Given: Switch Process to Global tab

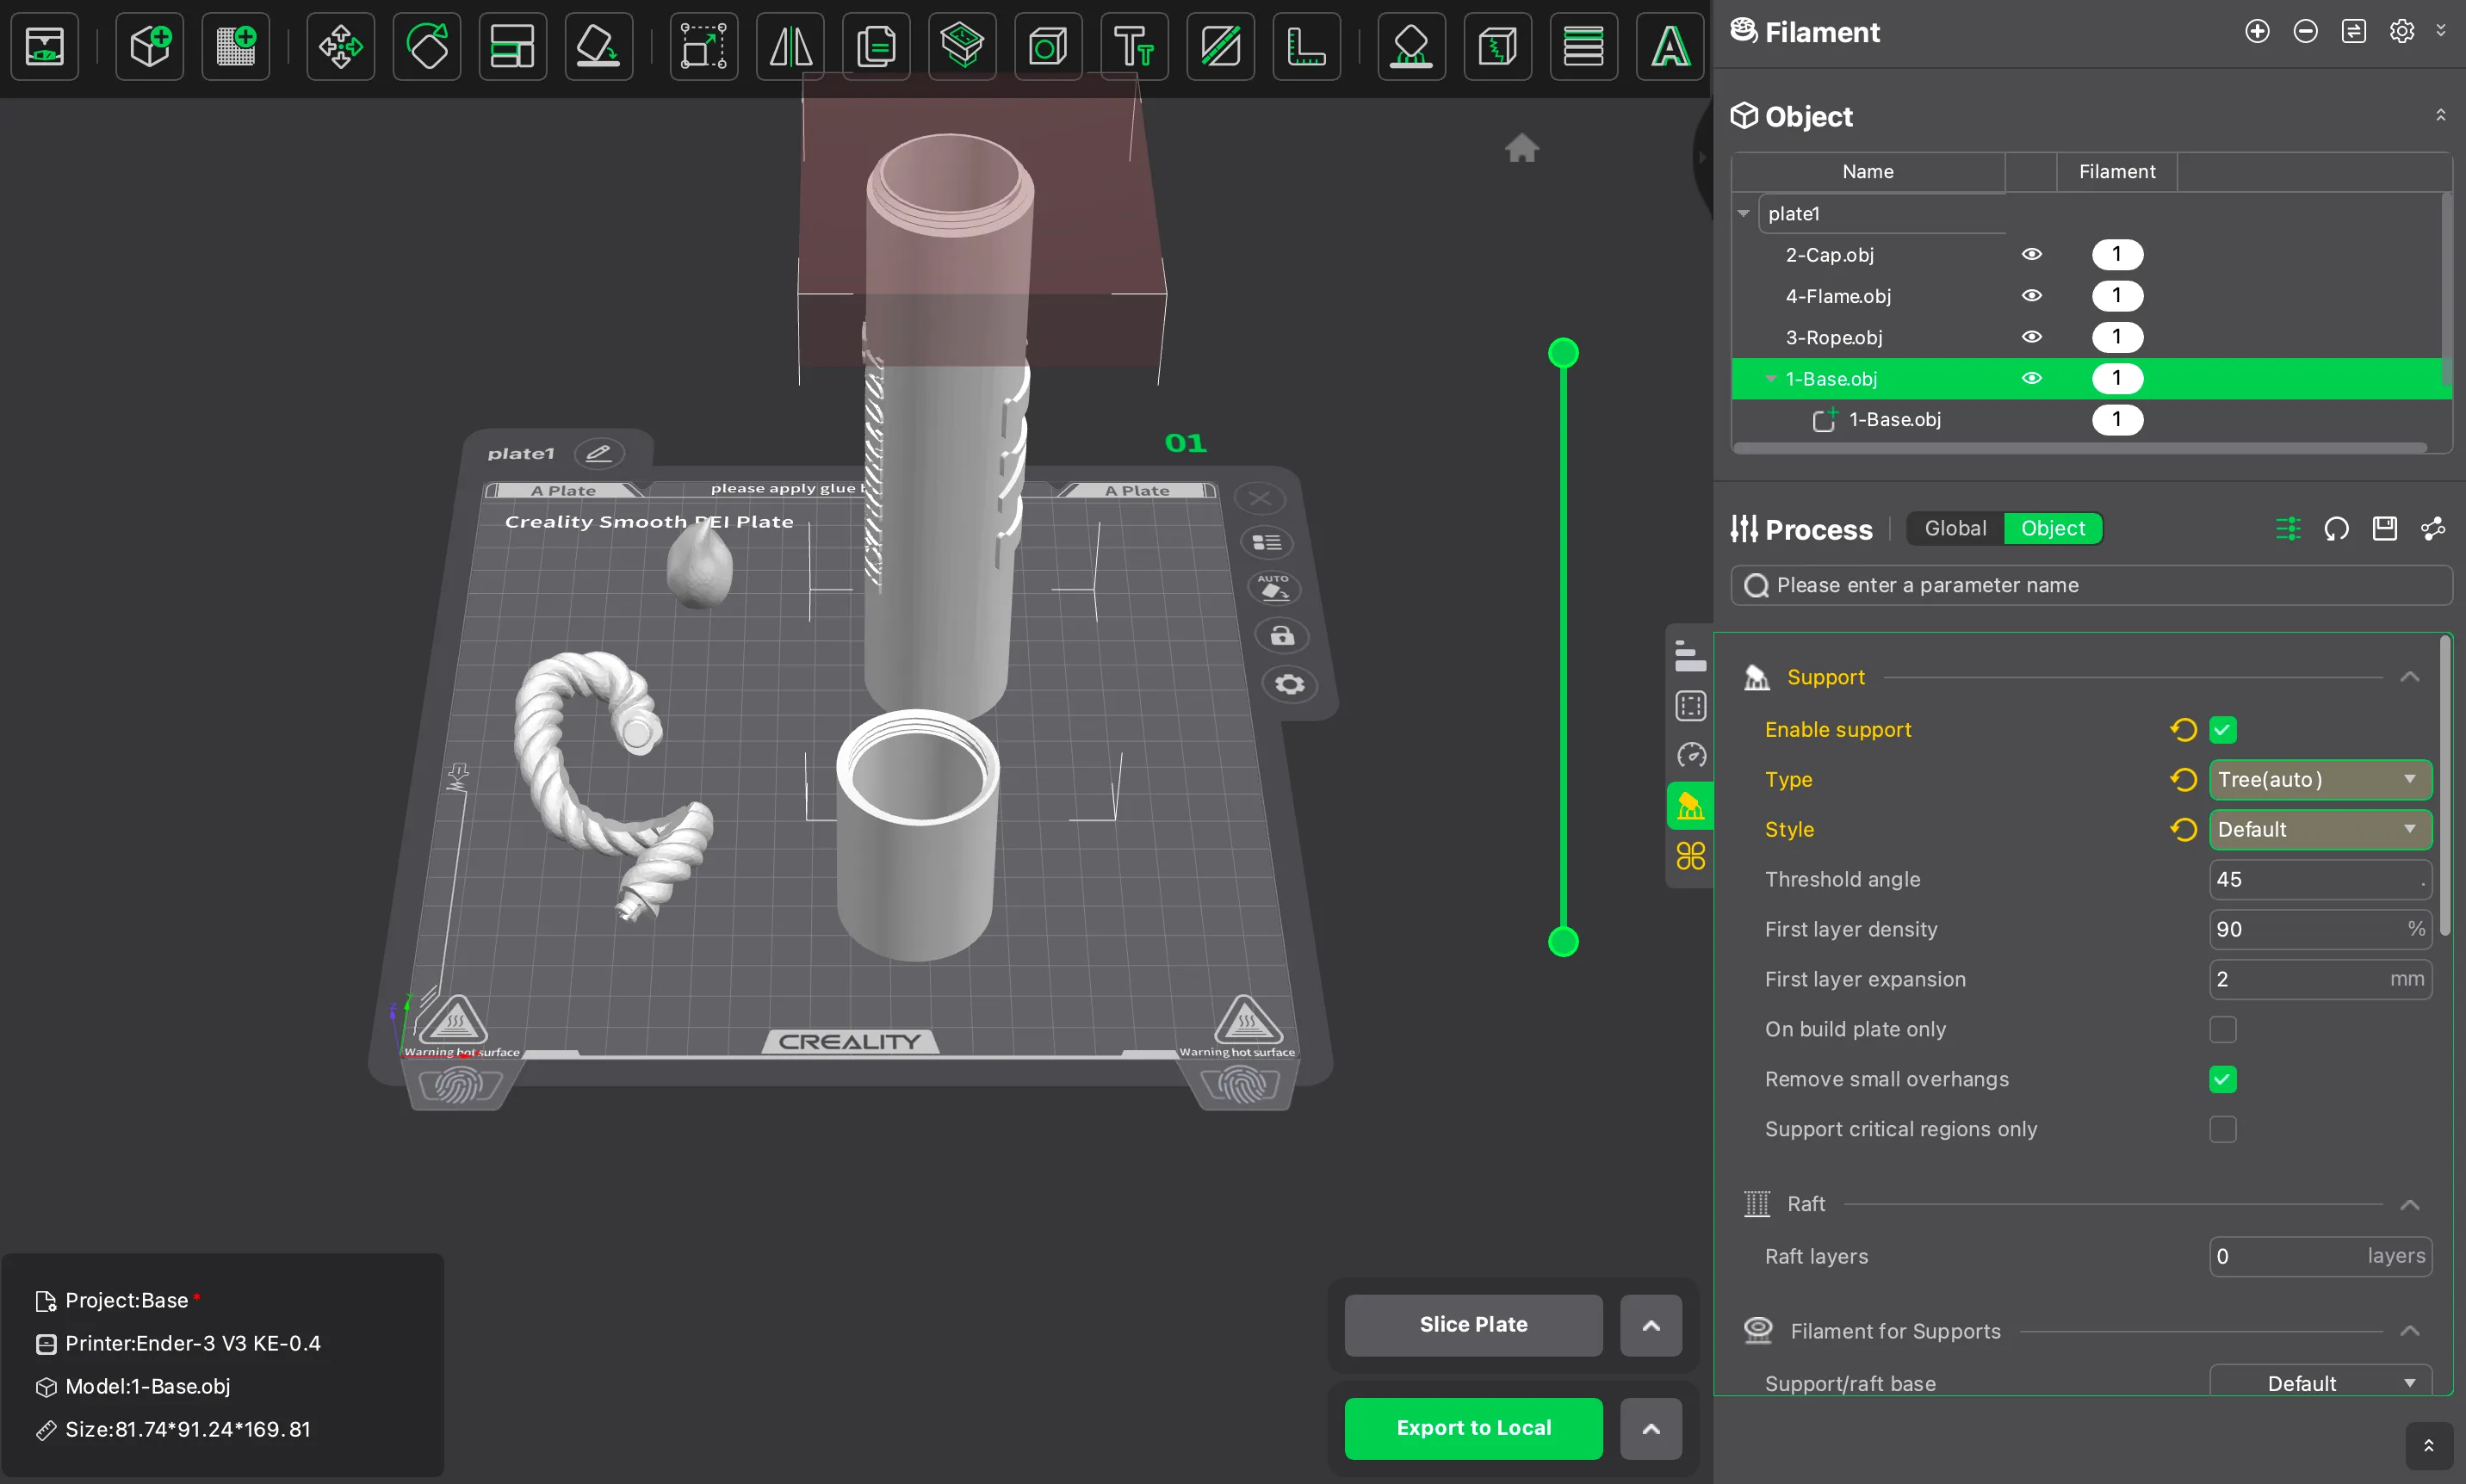Looking at the screenshot, I should pyautogui.click(x=1955, y=528).
